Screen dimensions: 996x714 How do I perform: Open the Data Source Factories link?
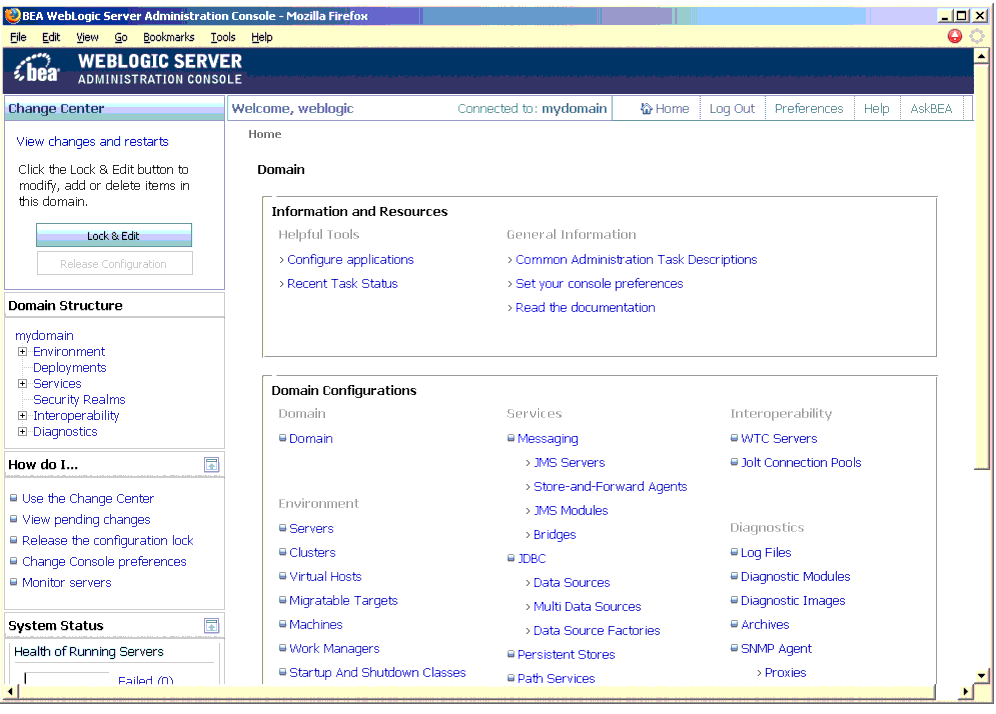[x=596, y=630]
